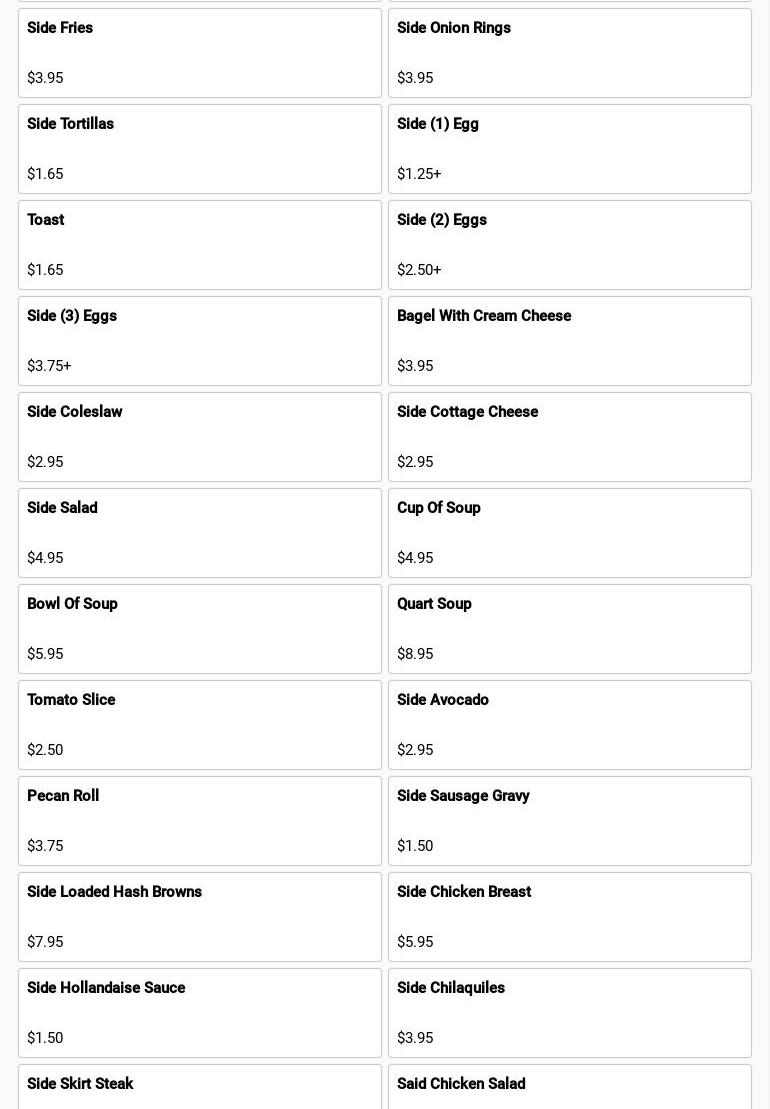Viewport: 770px width, 1109px height.
Task: Click the Tomato Slice item
Action: point(200,725)
